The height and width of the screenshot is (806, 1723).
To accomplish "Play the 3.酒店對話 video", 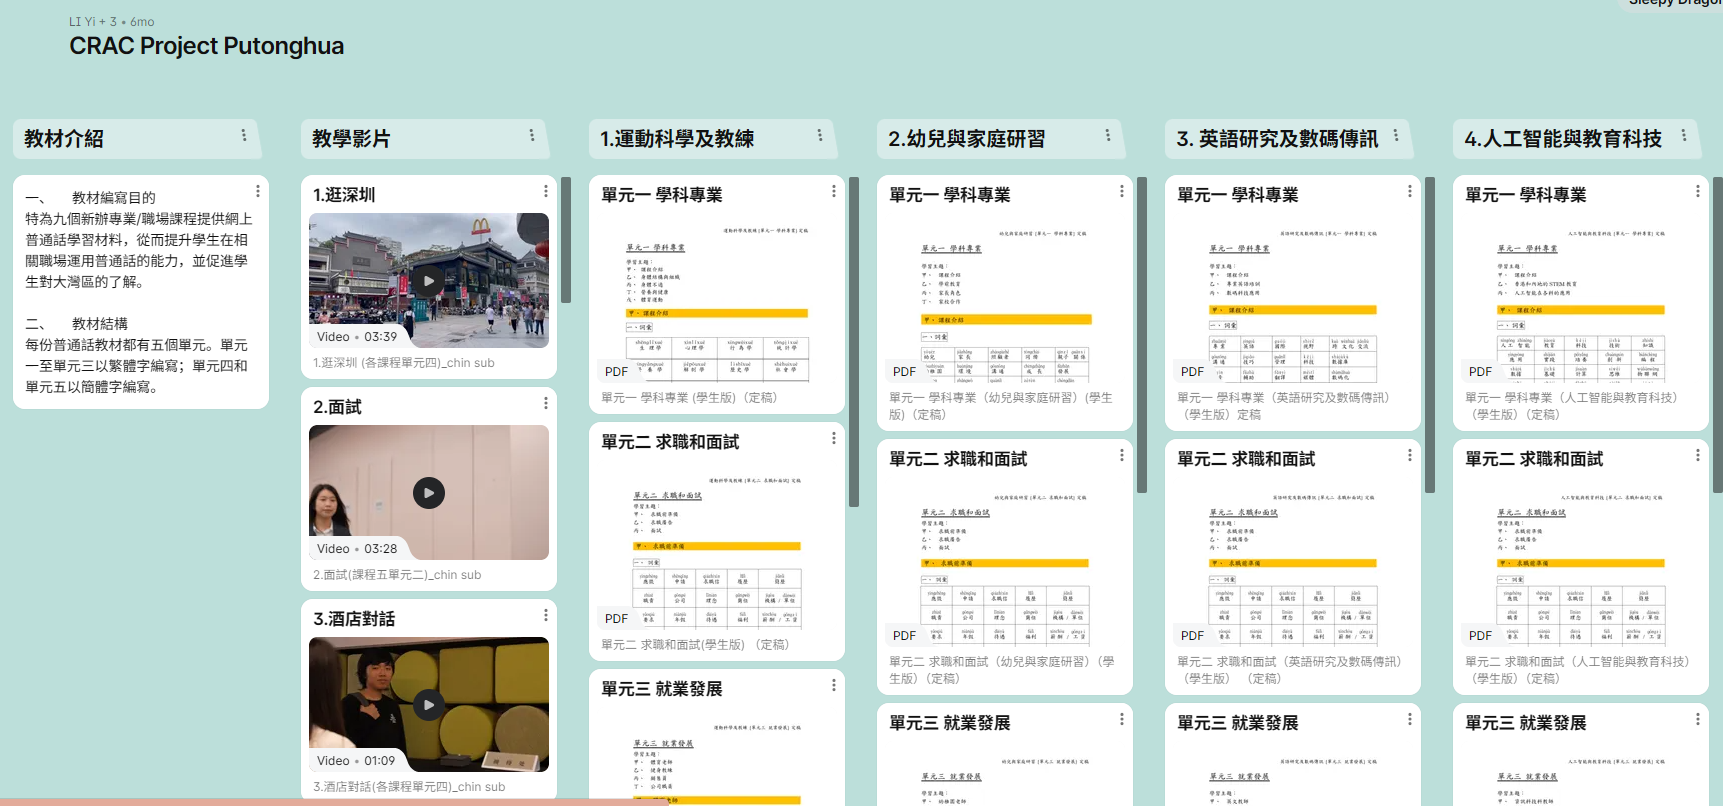I will click(429, 705).
